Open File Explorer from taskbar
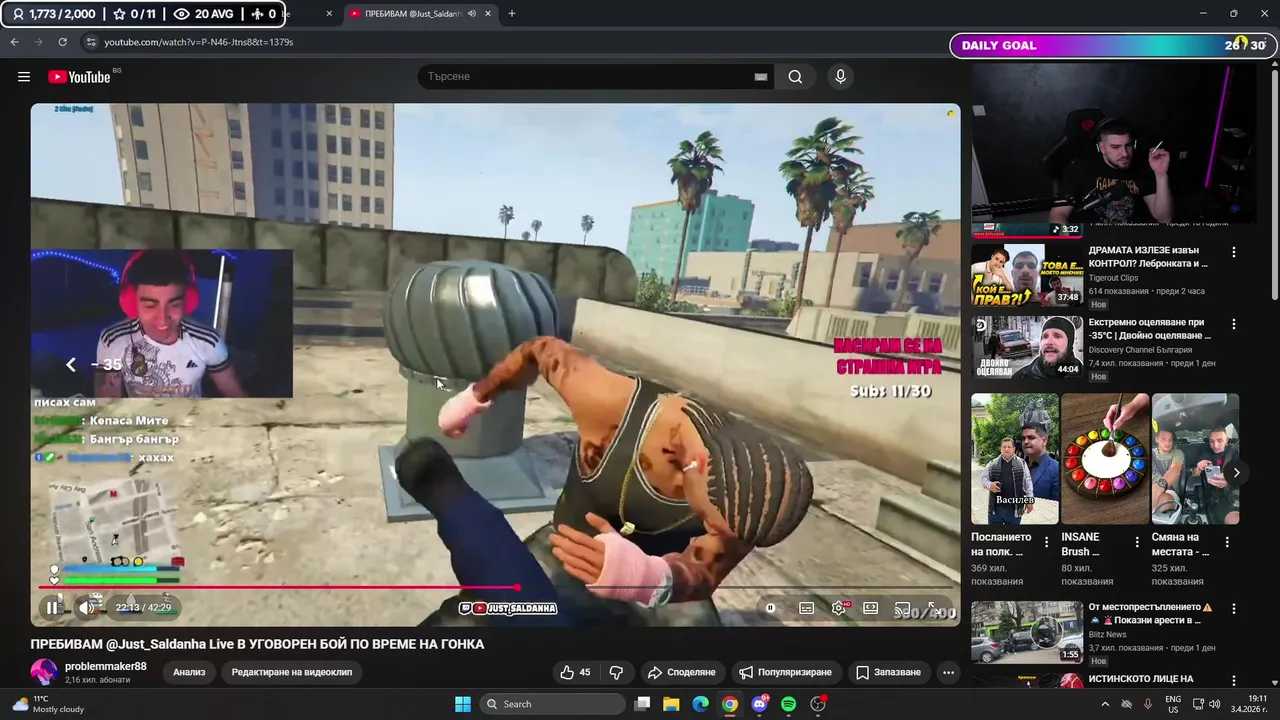Image resolution: width=1280 pixels, height=720 pixels. pyautogui.click(x=672, y=704)
